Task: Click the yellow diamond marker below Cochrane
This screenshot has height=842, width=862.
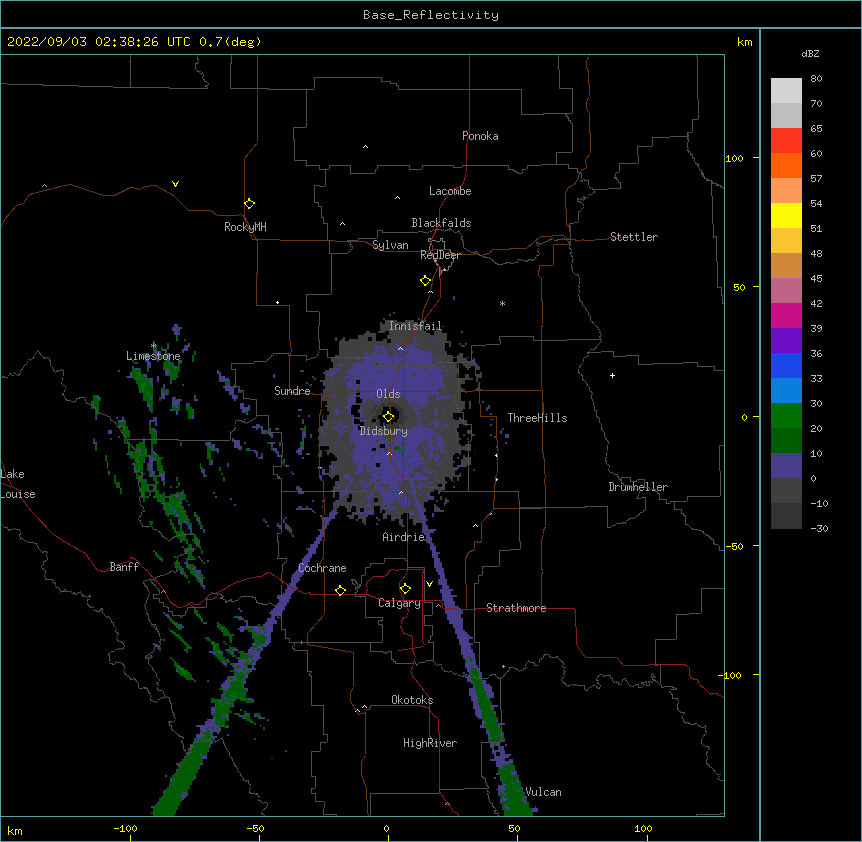Action: [x=340, y=590]
